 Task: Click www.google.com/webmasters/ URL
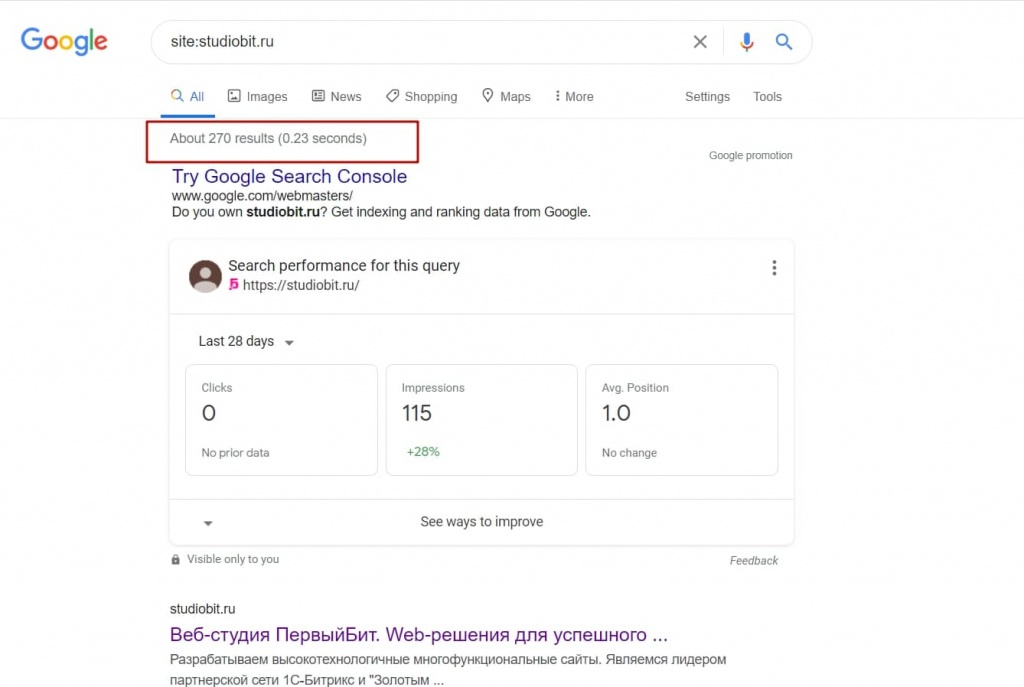[262, 195]
